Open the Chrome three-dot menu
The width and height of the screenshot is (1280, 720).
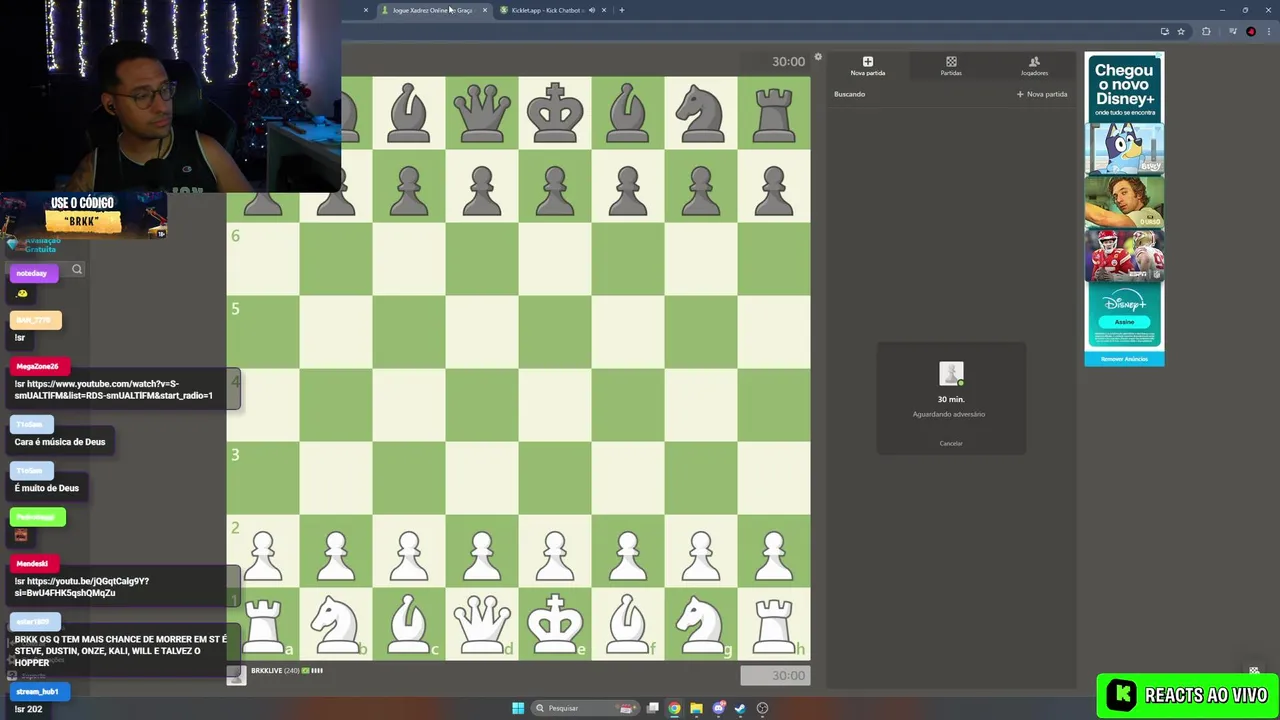pos(1269,32)
